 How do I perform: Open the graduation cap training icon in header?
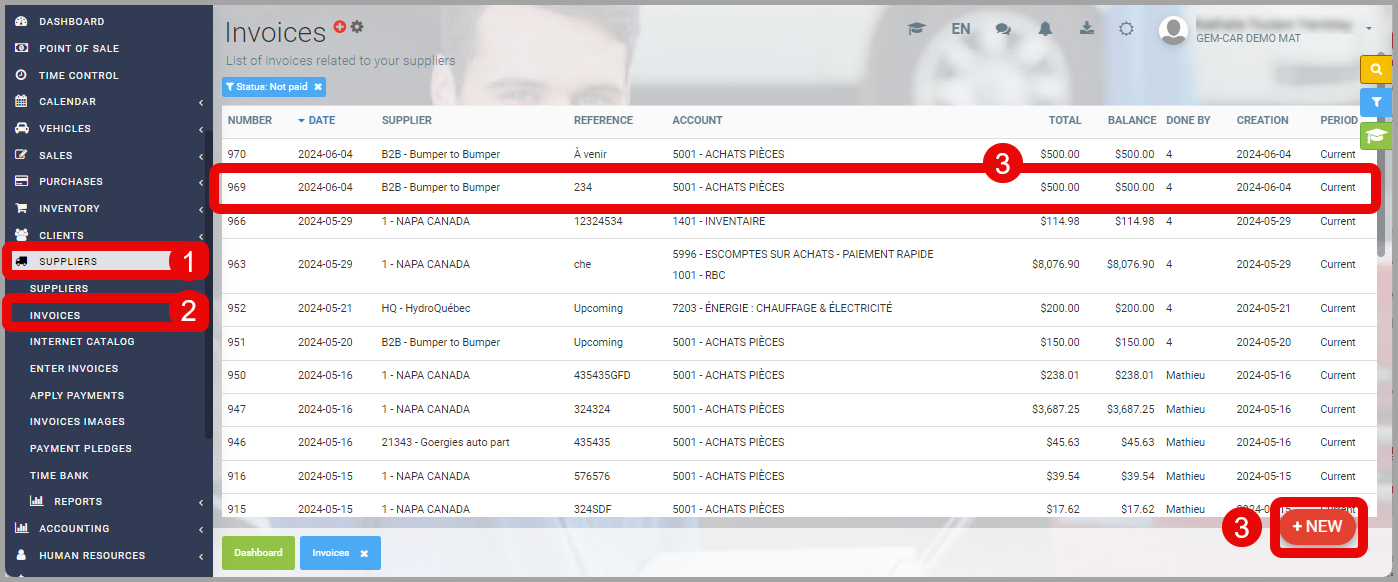pyautogui.click(x=916, y=29)
